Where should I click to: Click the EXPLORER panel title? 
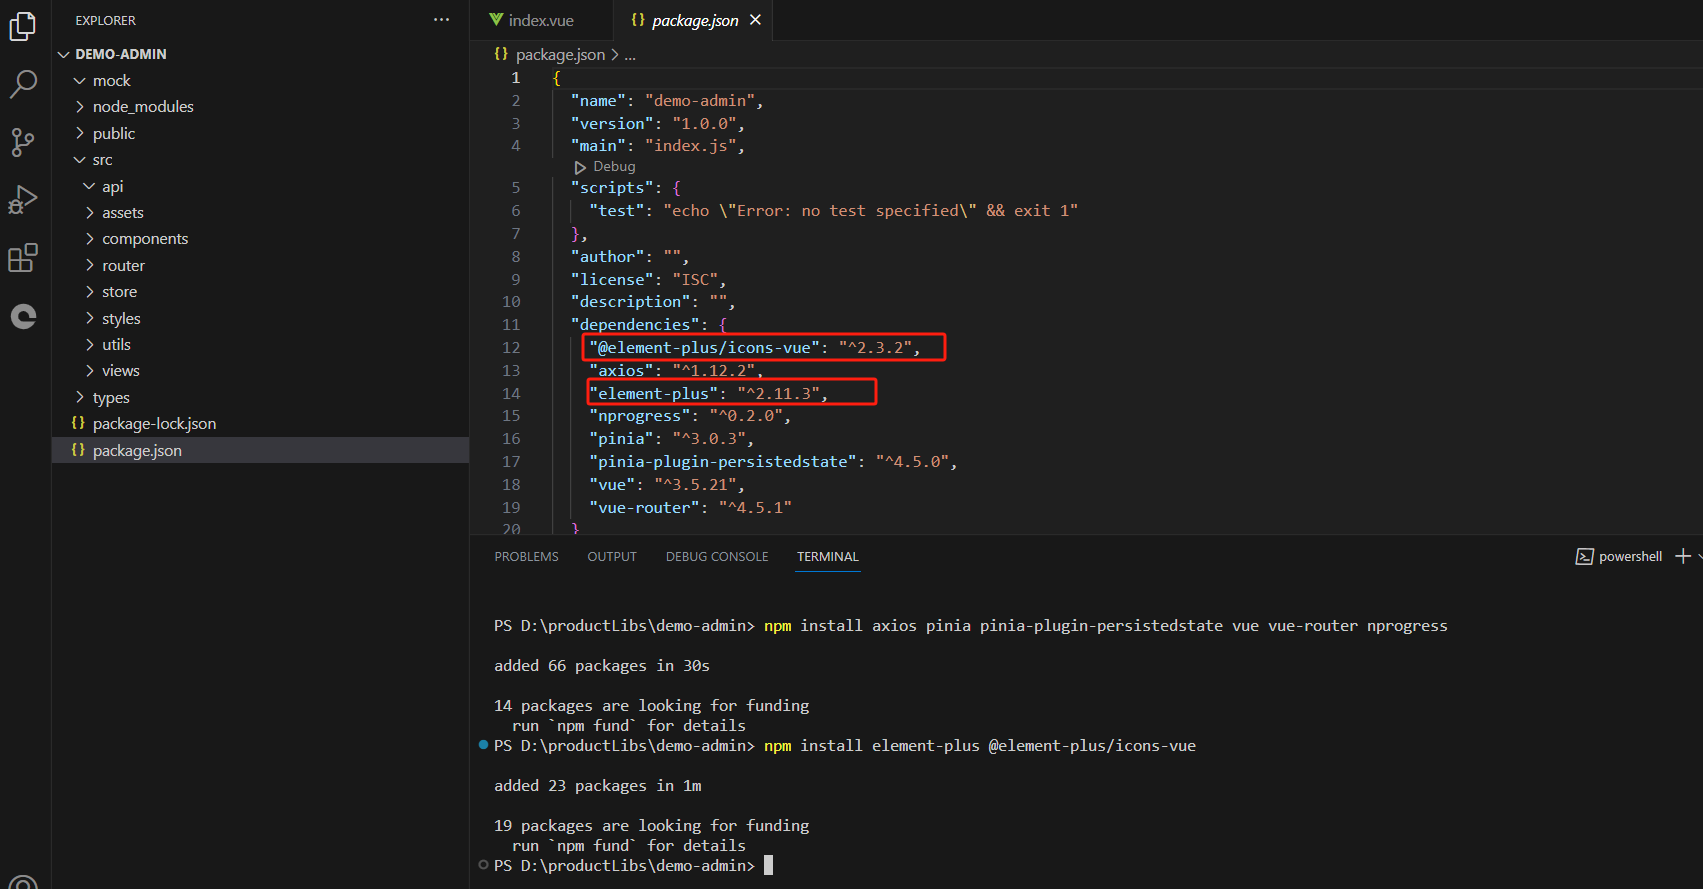[106, 20]
